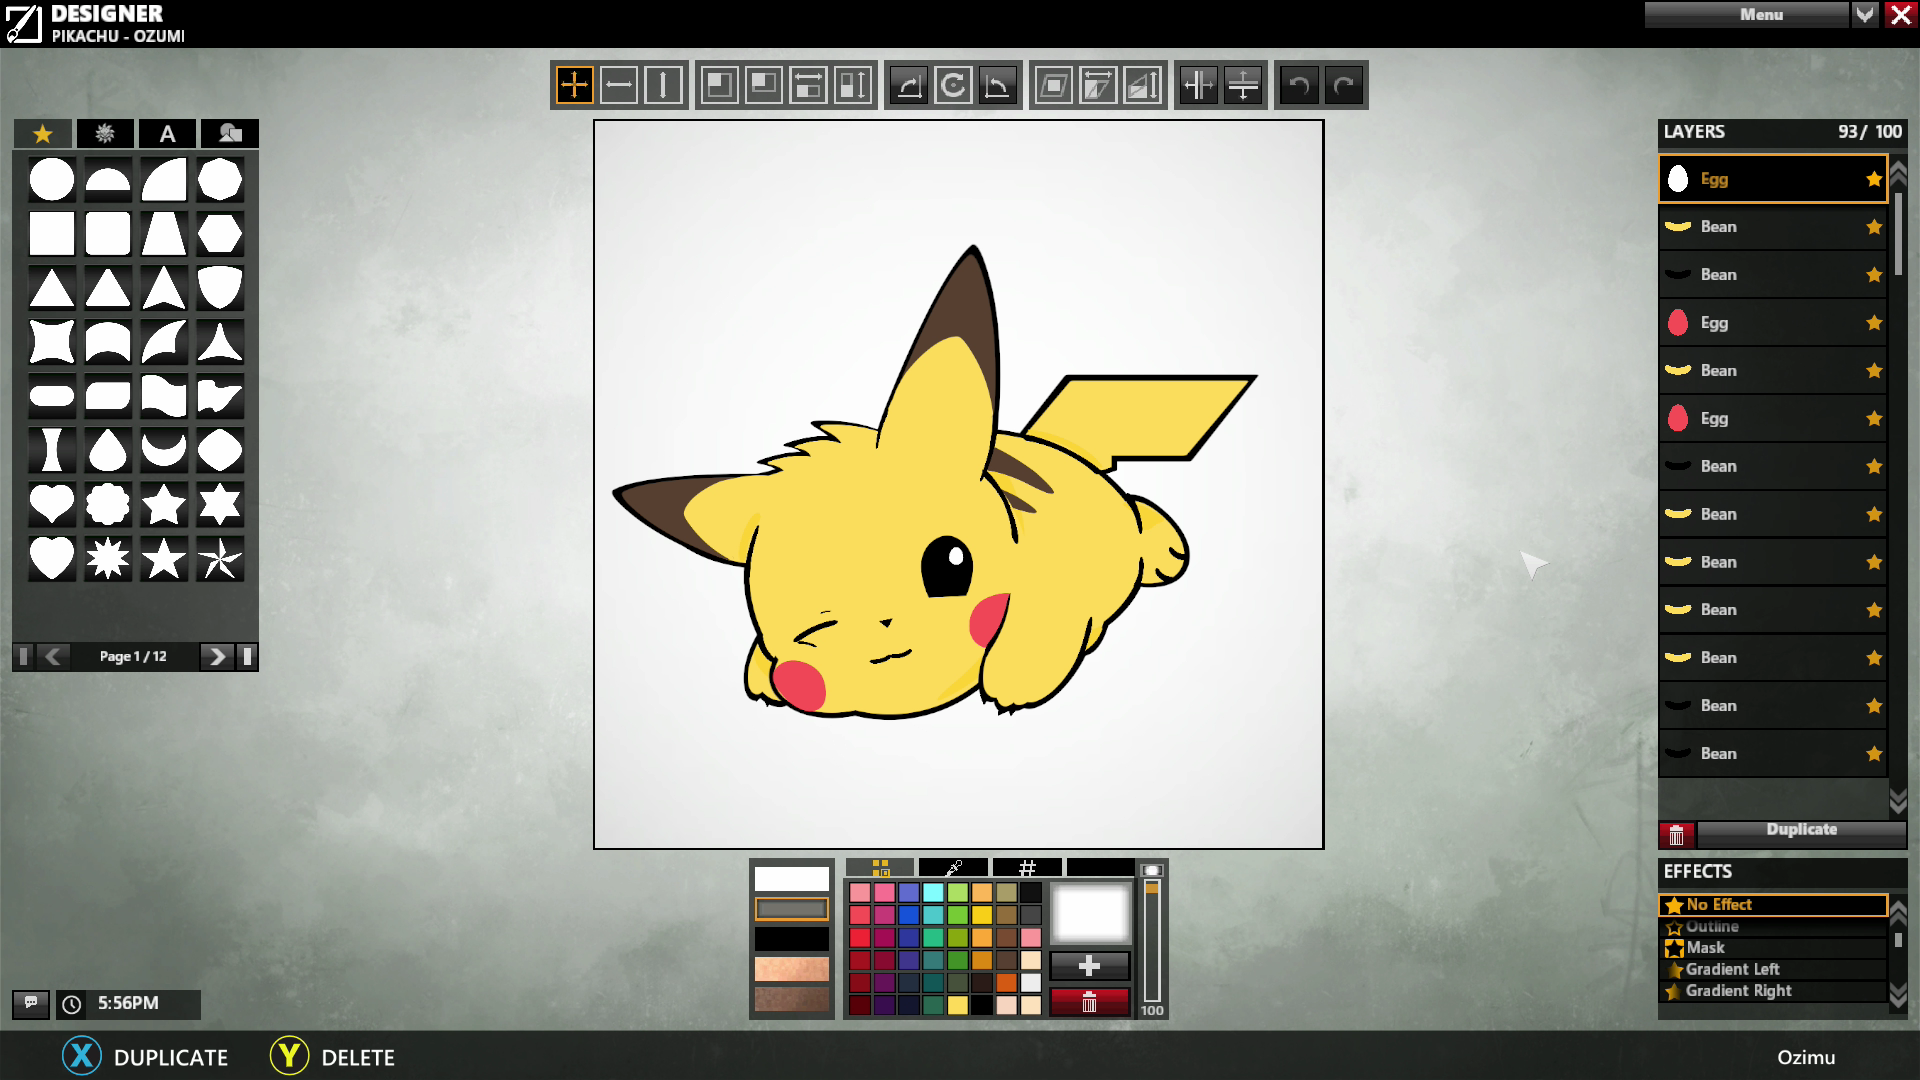Toggle the star on the top Egg layer
The width and height of the screenshot is (1920, 1080).
pyautogui.click(x=1873, y=179)
